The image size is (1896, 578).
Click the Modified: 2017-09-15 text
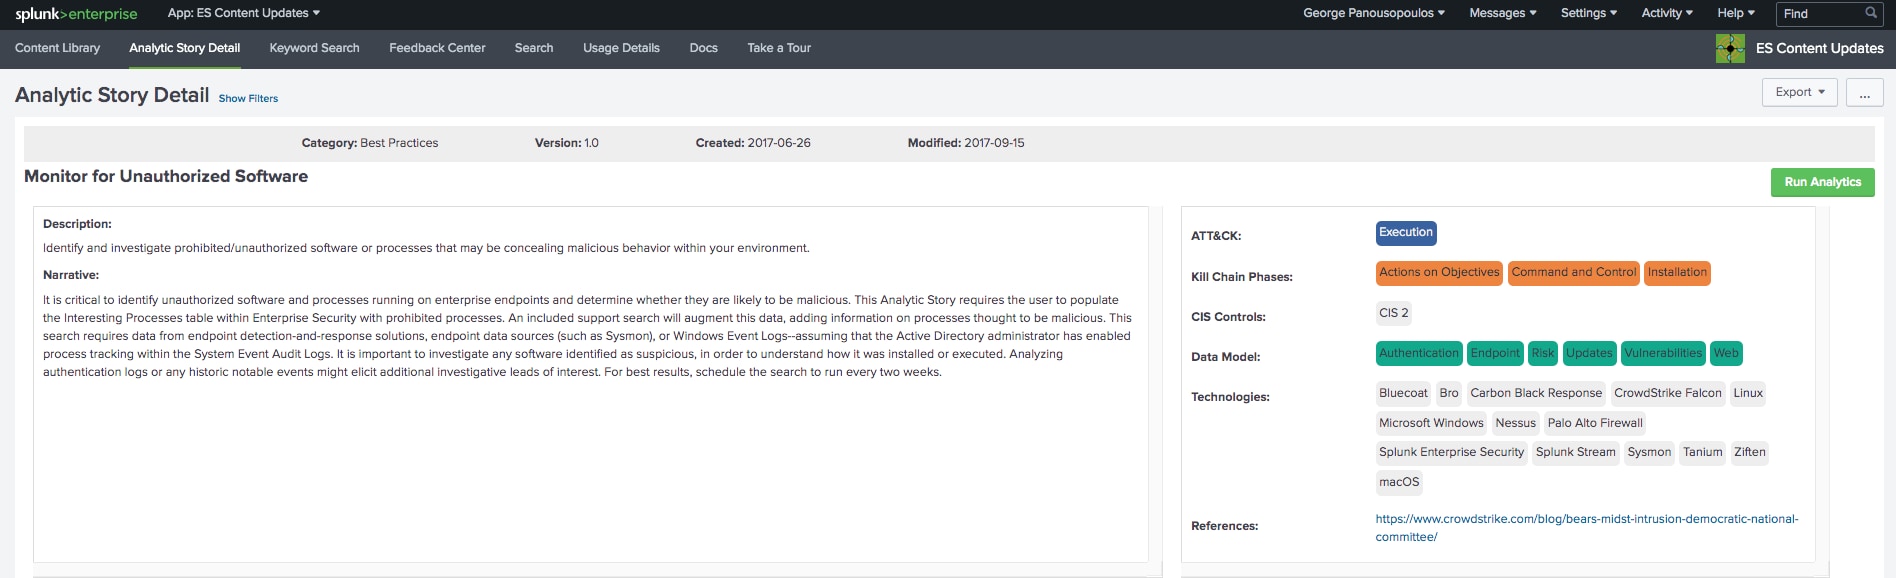966,143
